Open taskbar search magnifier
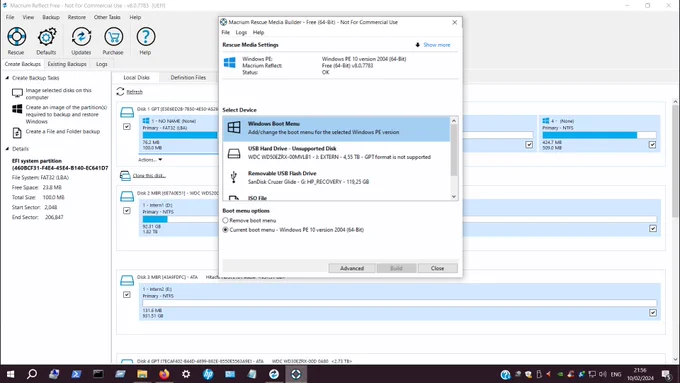 point(32,374)
